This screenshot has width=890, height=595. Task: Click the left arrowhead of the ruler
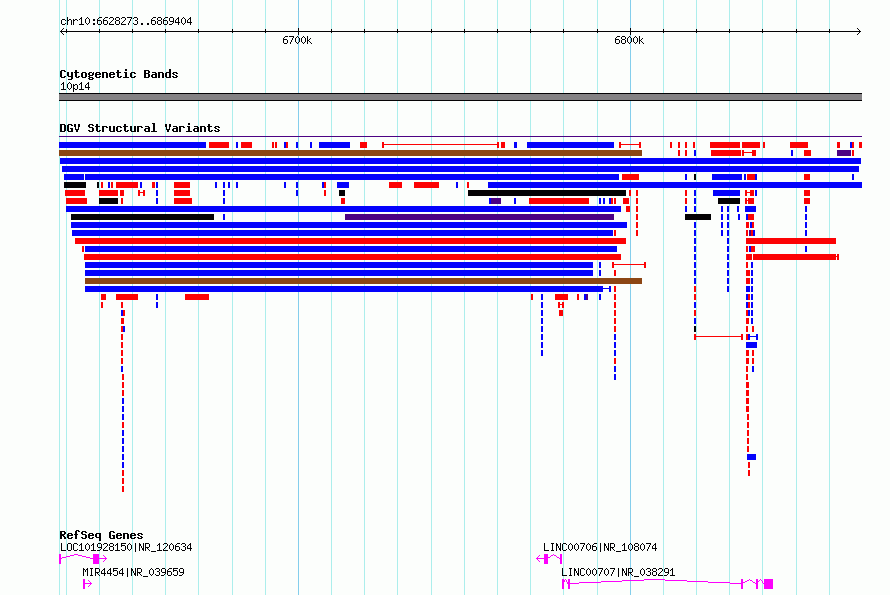pyautogui.click(x=62, y=32)
